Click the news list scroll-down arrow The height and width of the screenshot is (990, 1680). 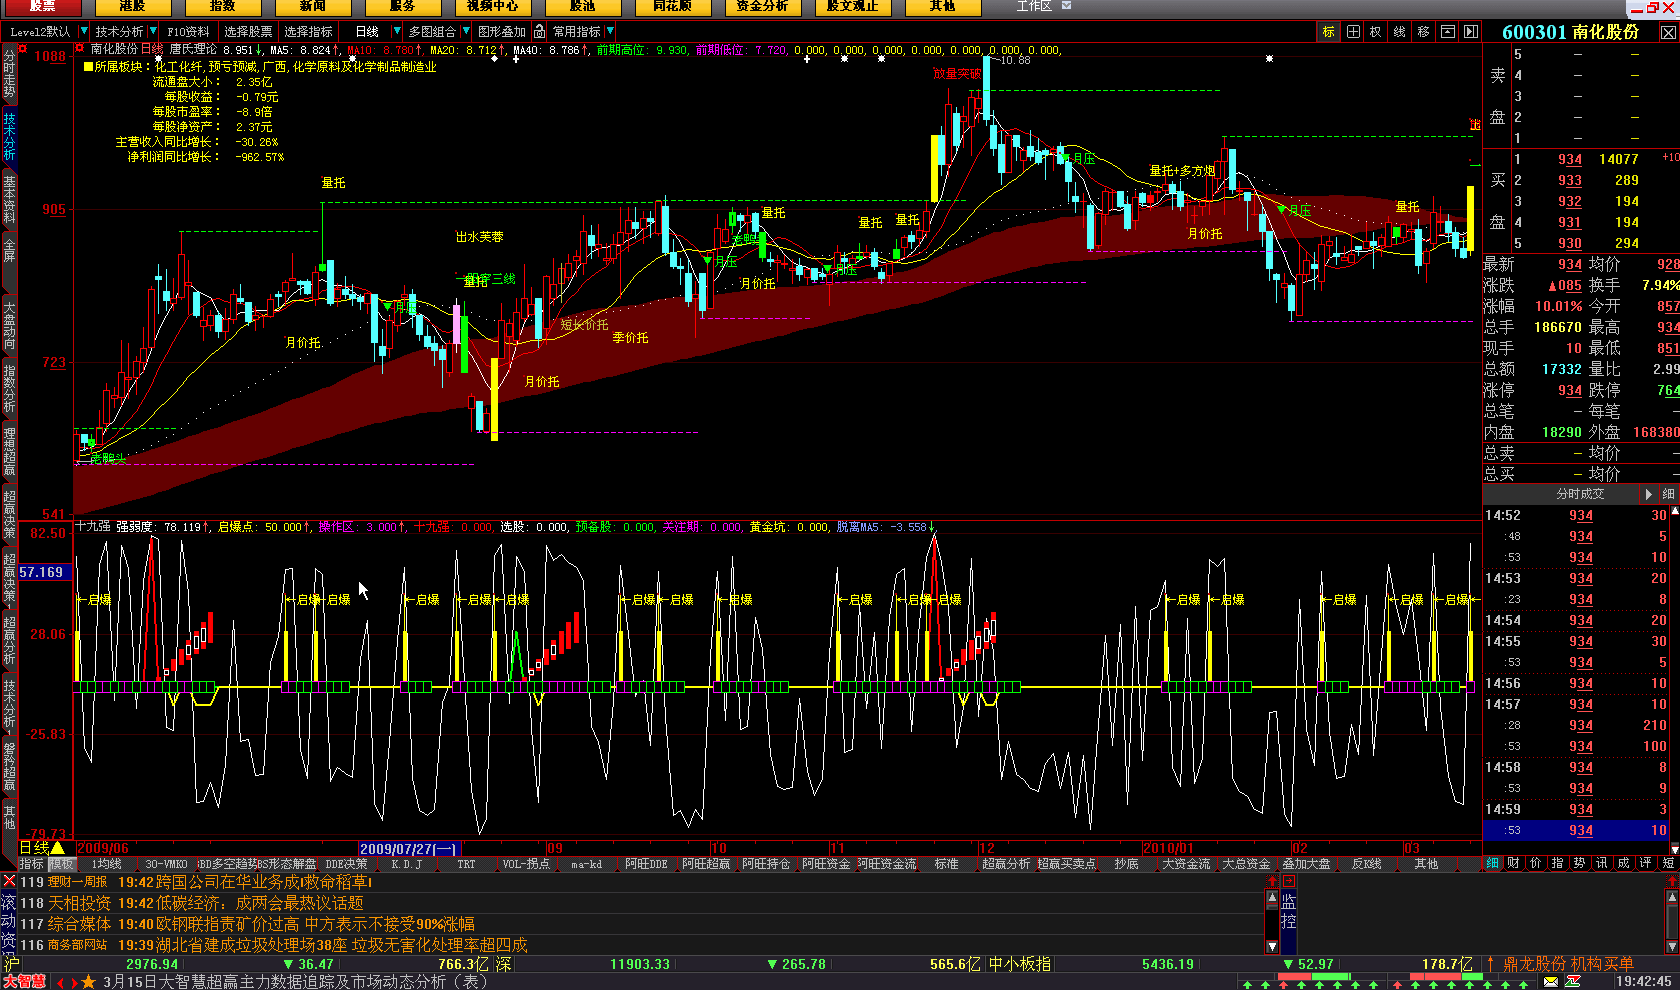(1272, 946)
